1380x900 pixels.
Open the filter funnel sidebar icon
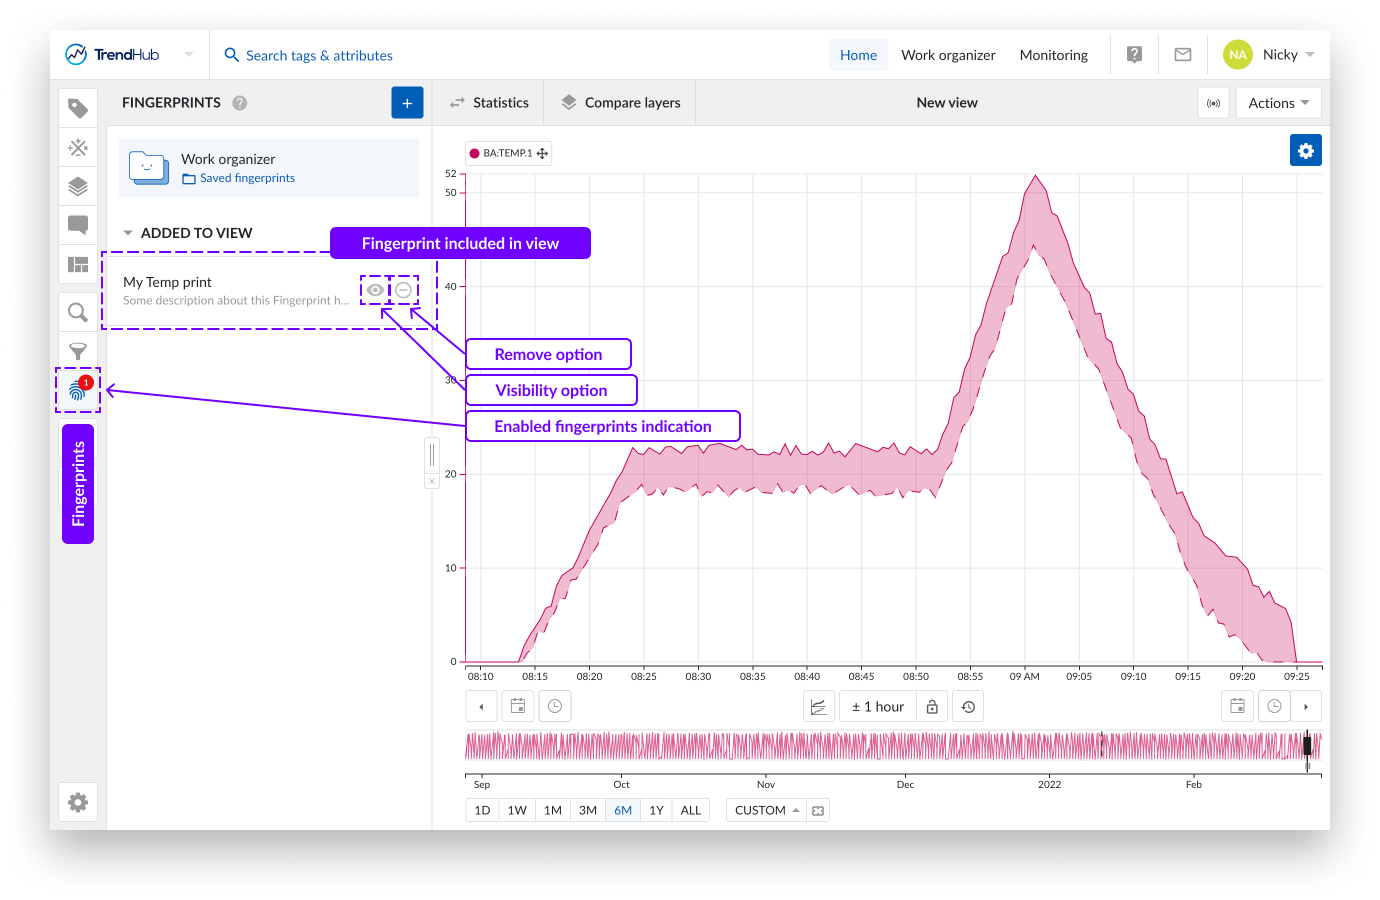point(78,351)
